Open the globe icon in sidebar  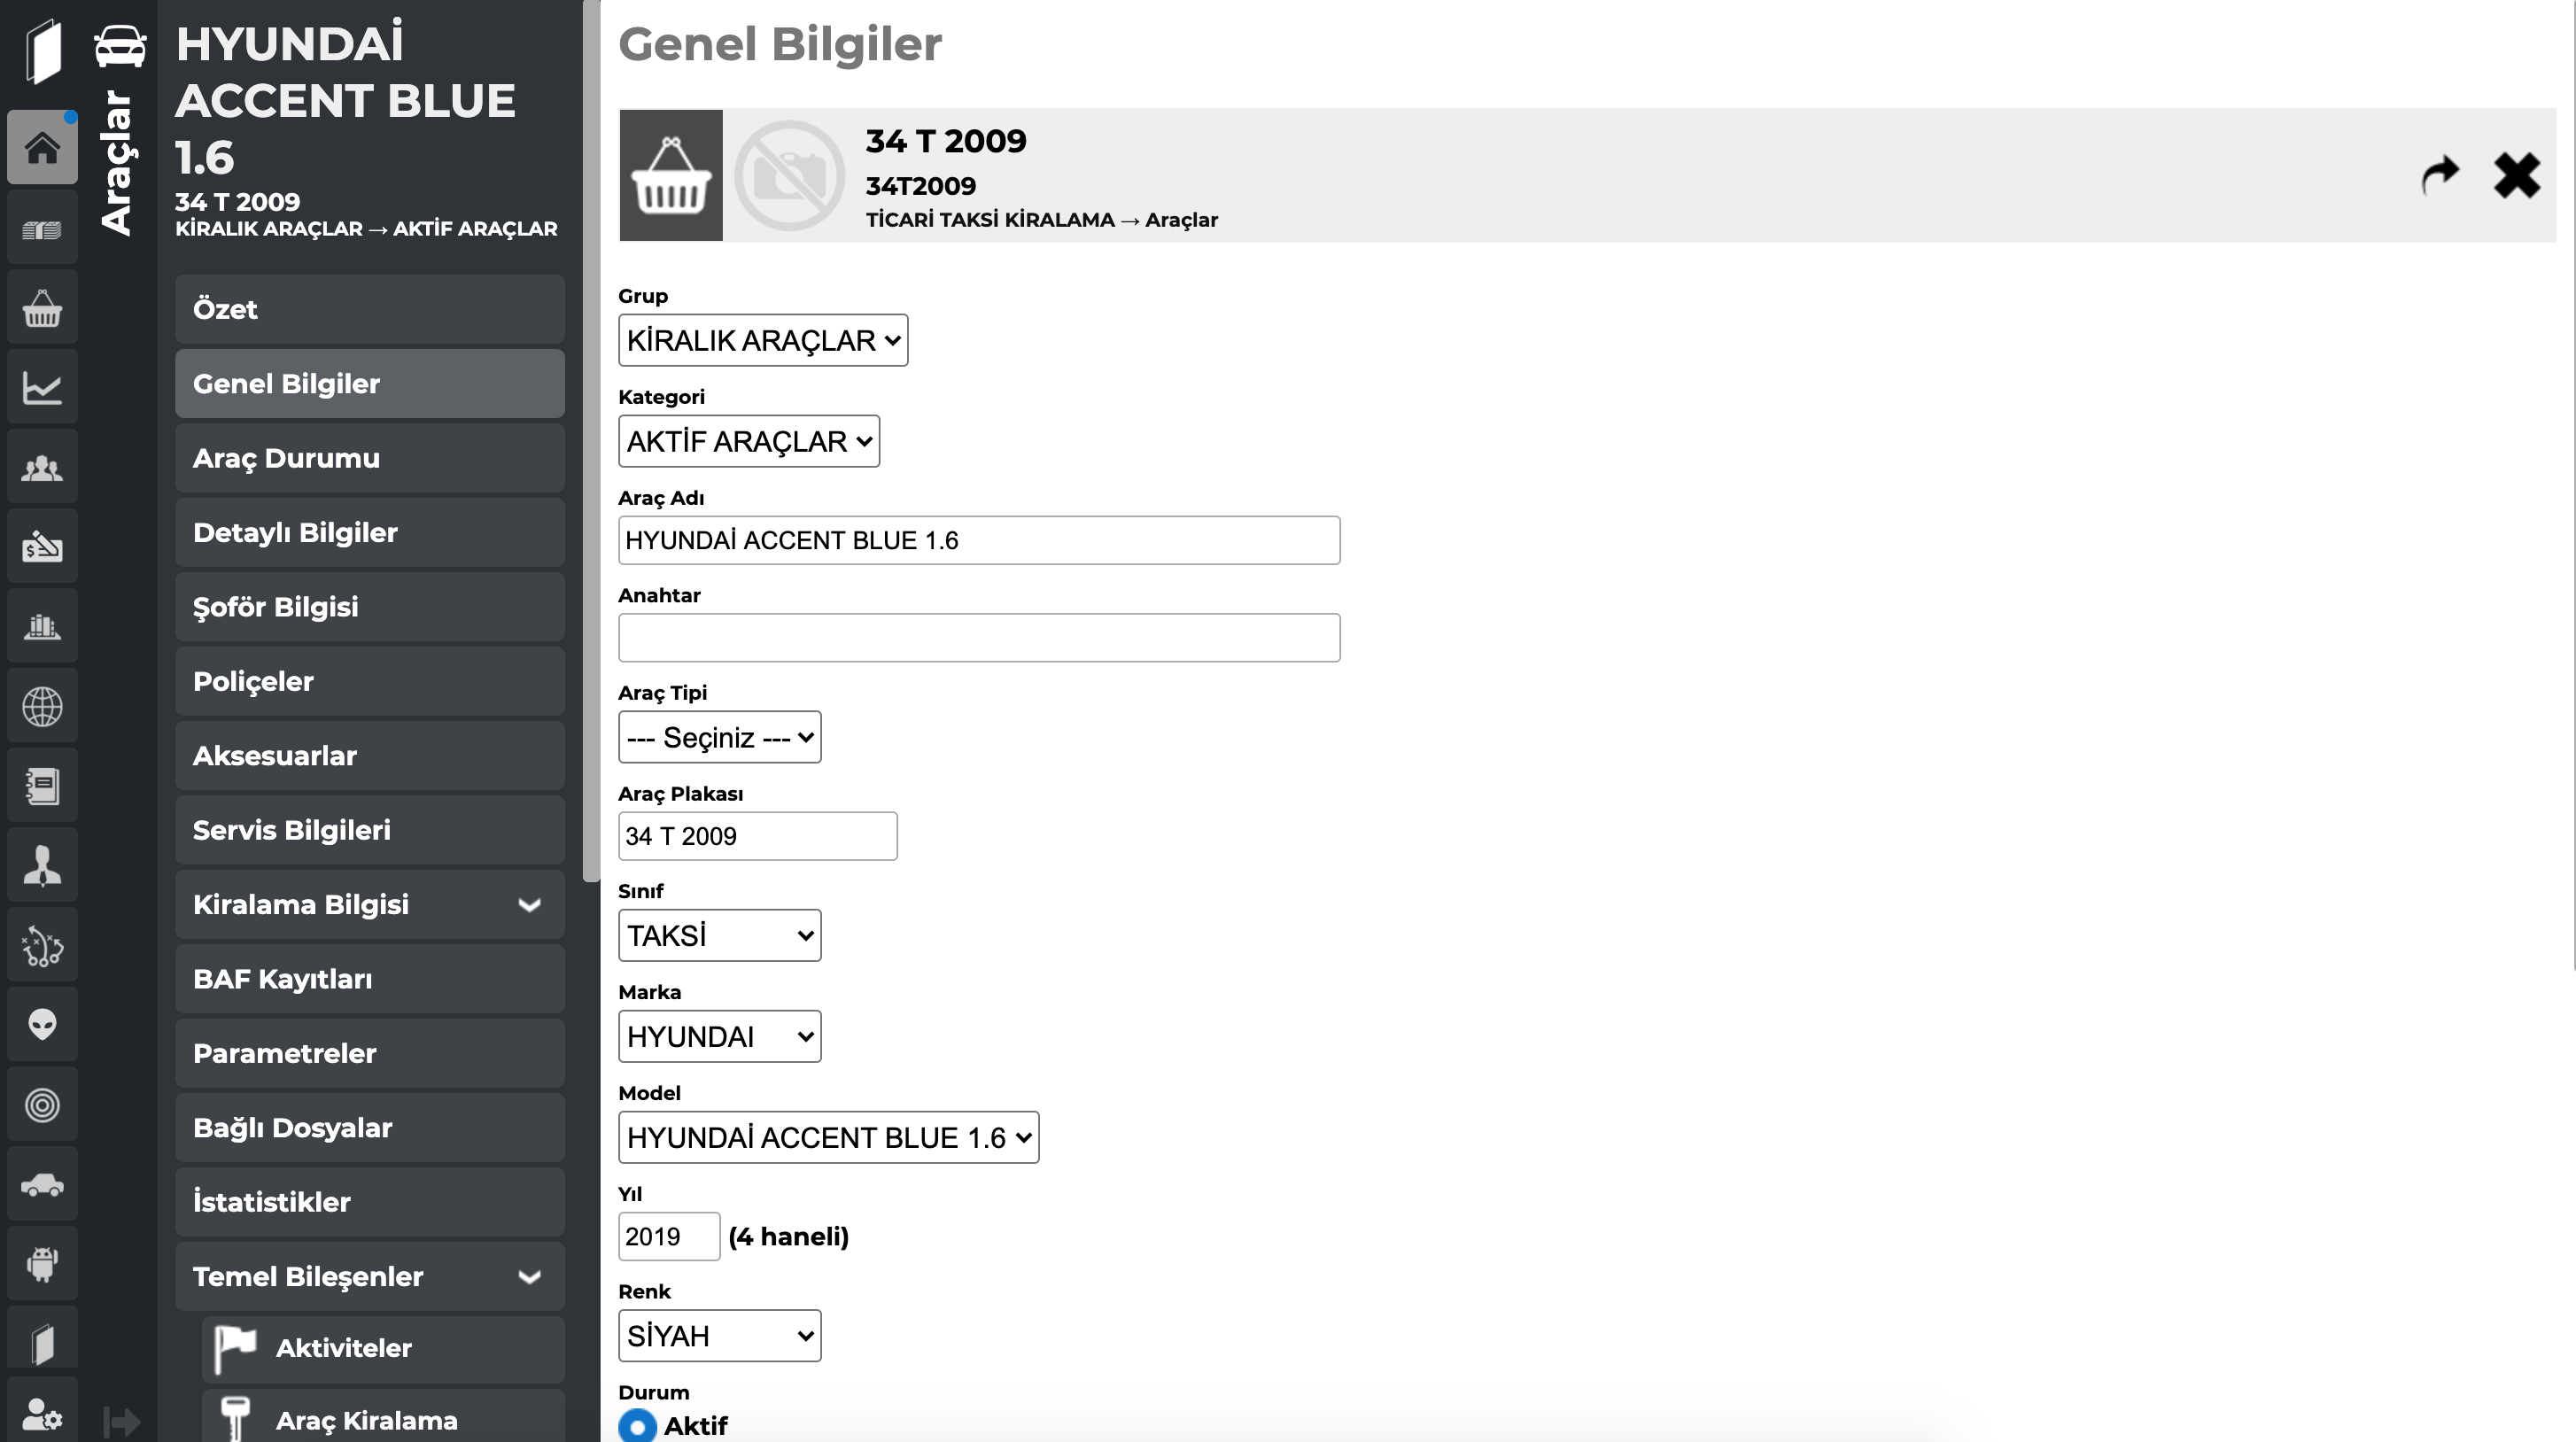click(x=42, y=706)
